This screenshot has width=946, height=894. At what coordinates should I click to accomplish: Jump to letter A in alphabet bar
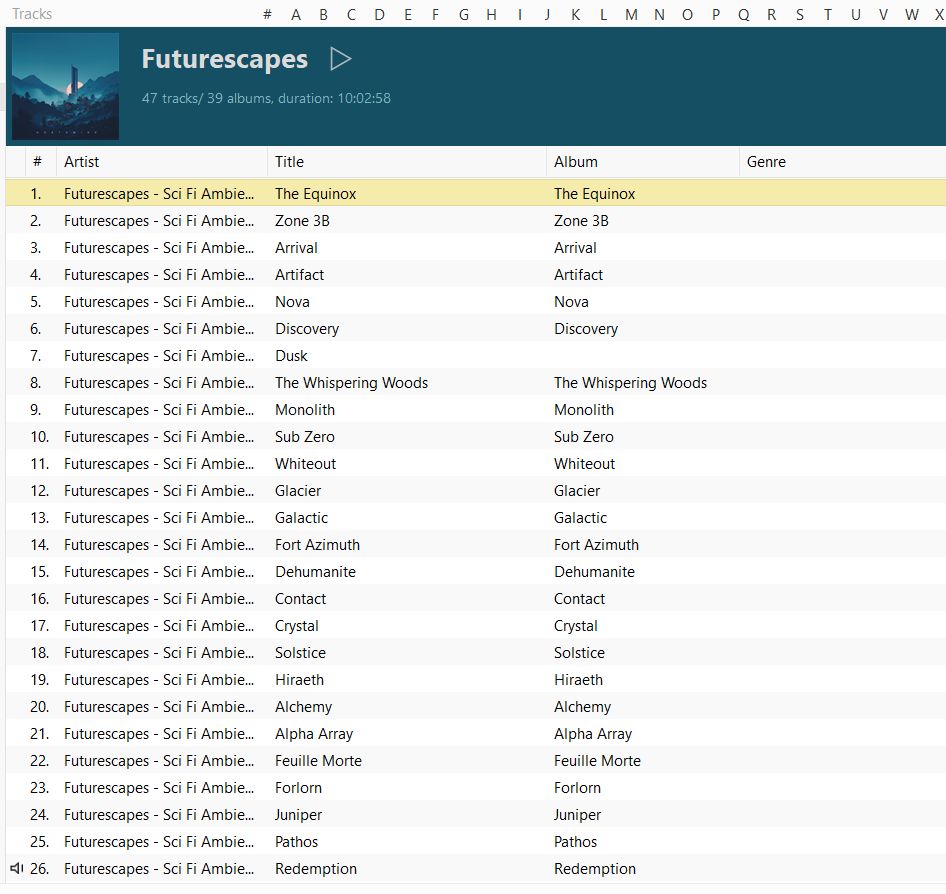pyautogui.click(x=295, y=14)
